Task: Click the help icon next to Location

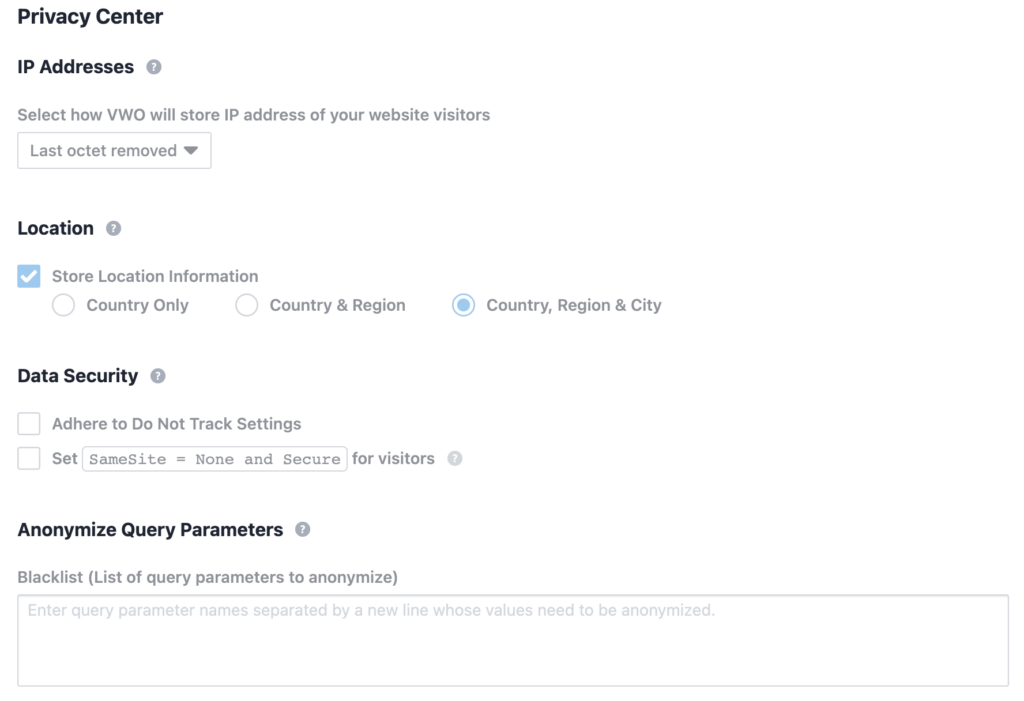Action: (114, 228)
